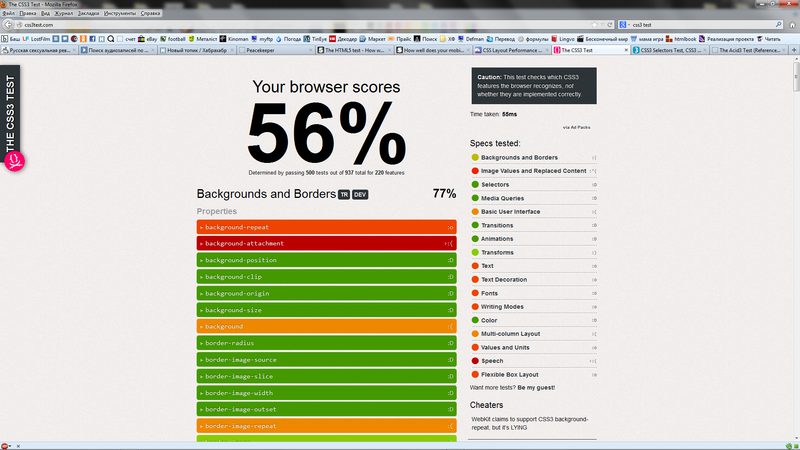Expand the border-radius test row

click(x=327, y=343)
